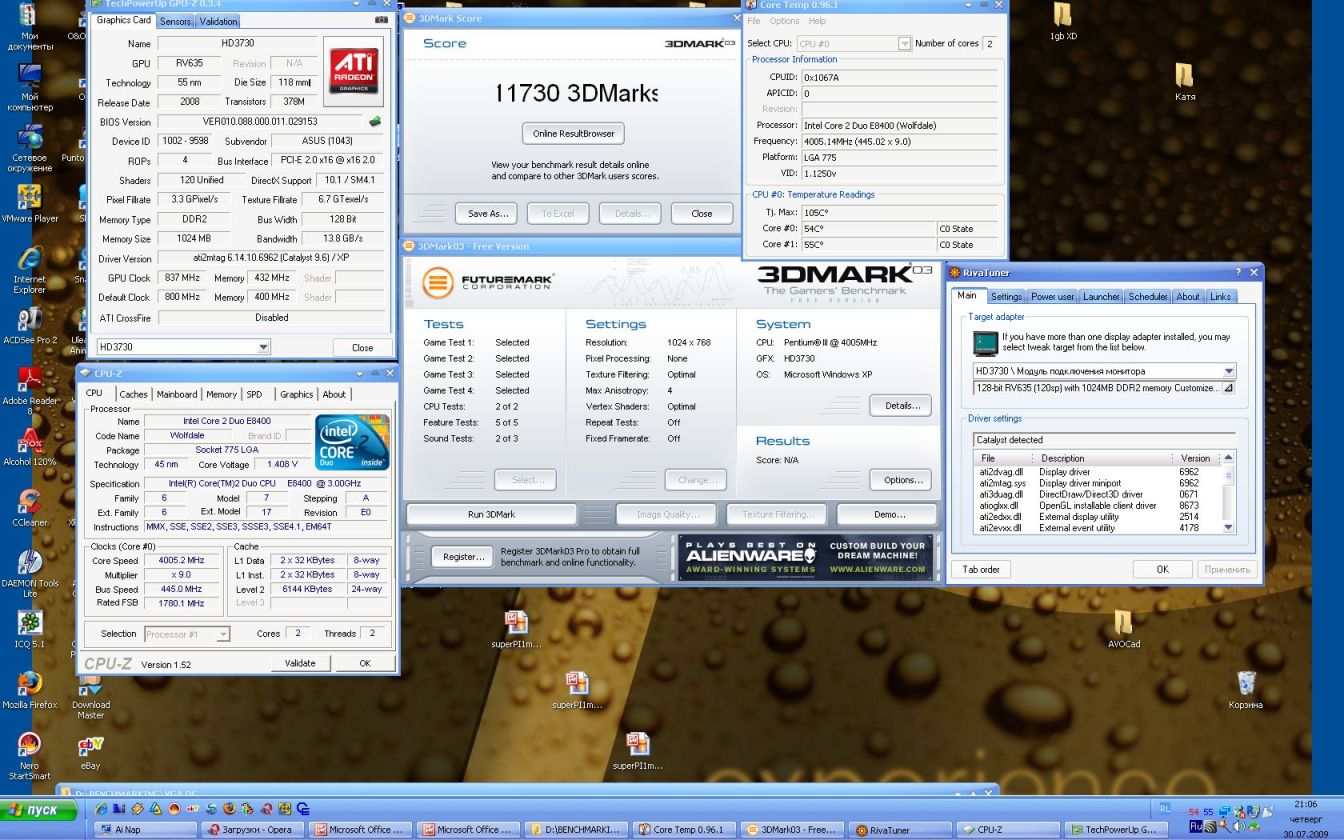Click System Details... button in 3DMark03
Image resolution: width=1344 pixels, height=840 pixels.
[901, 405]
